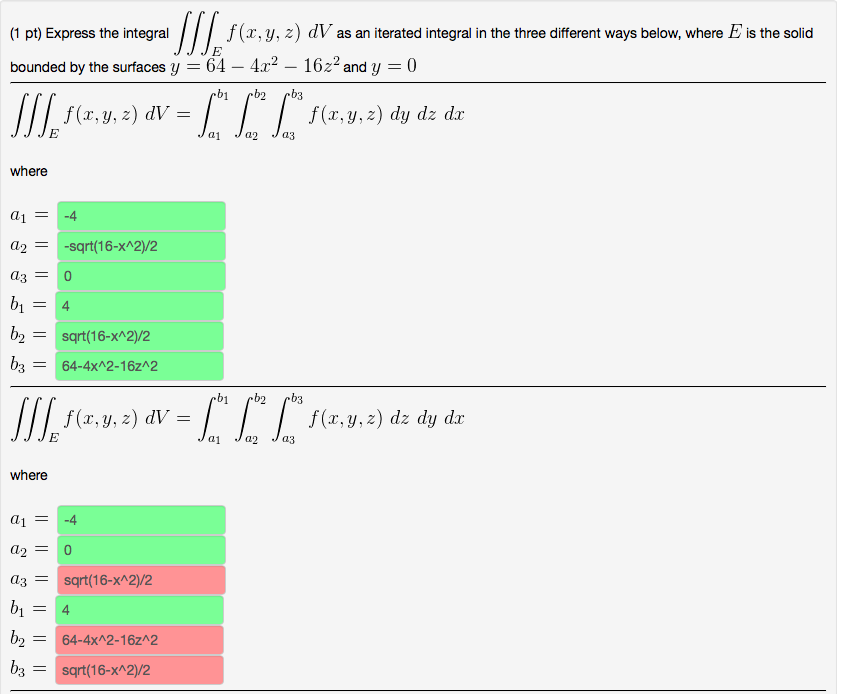Click the second a2 answer box with 0
Viewport: 847px width, 694px height.
coord(140,549)
